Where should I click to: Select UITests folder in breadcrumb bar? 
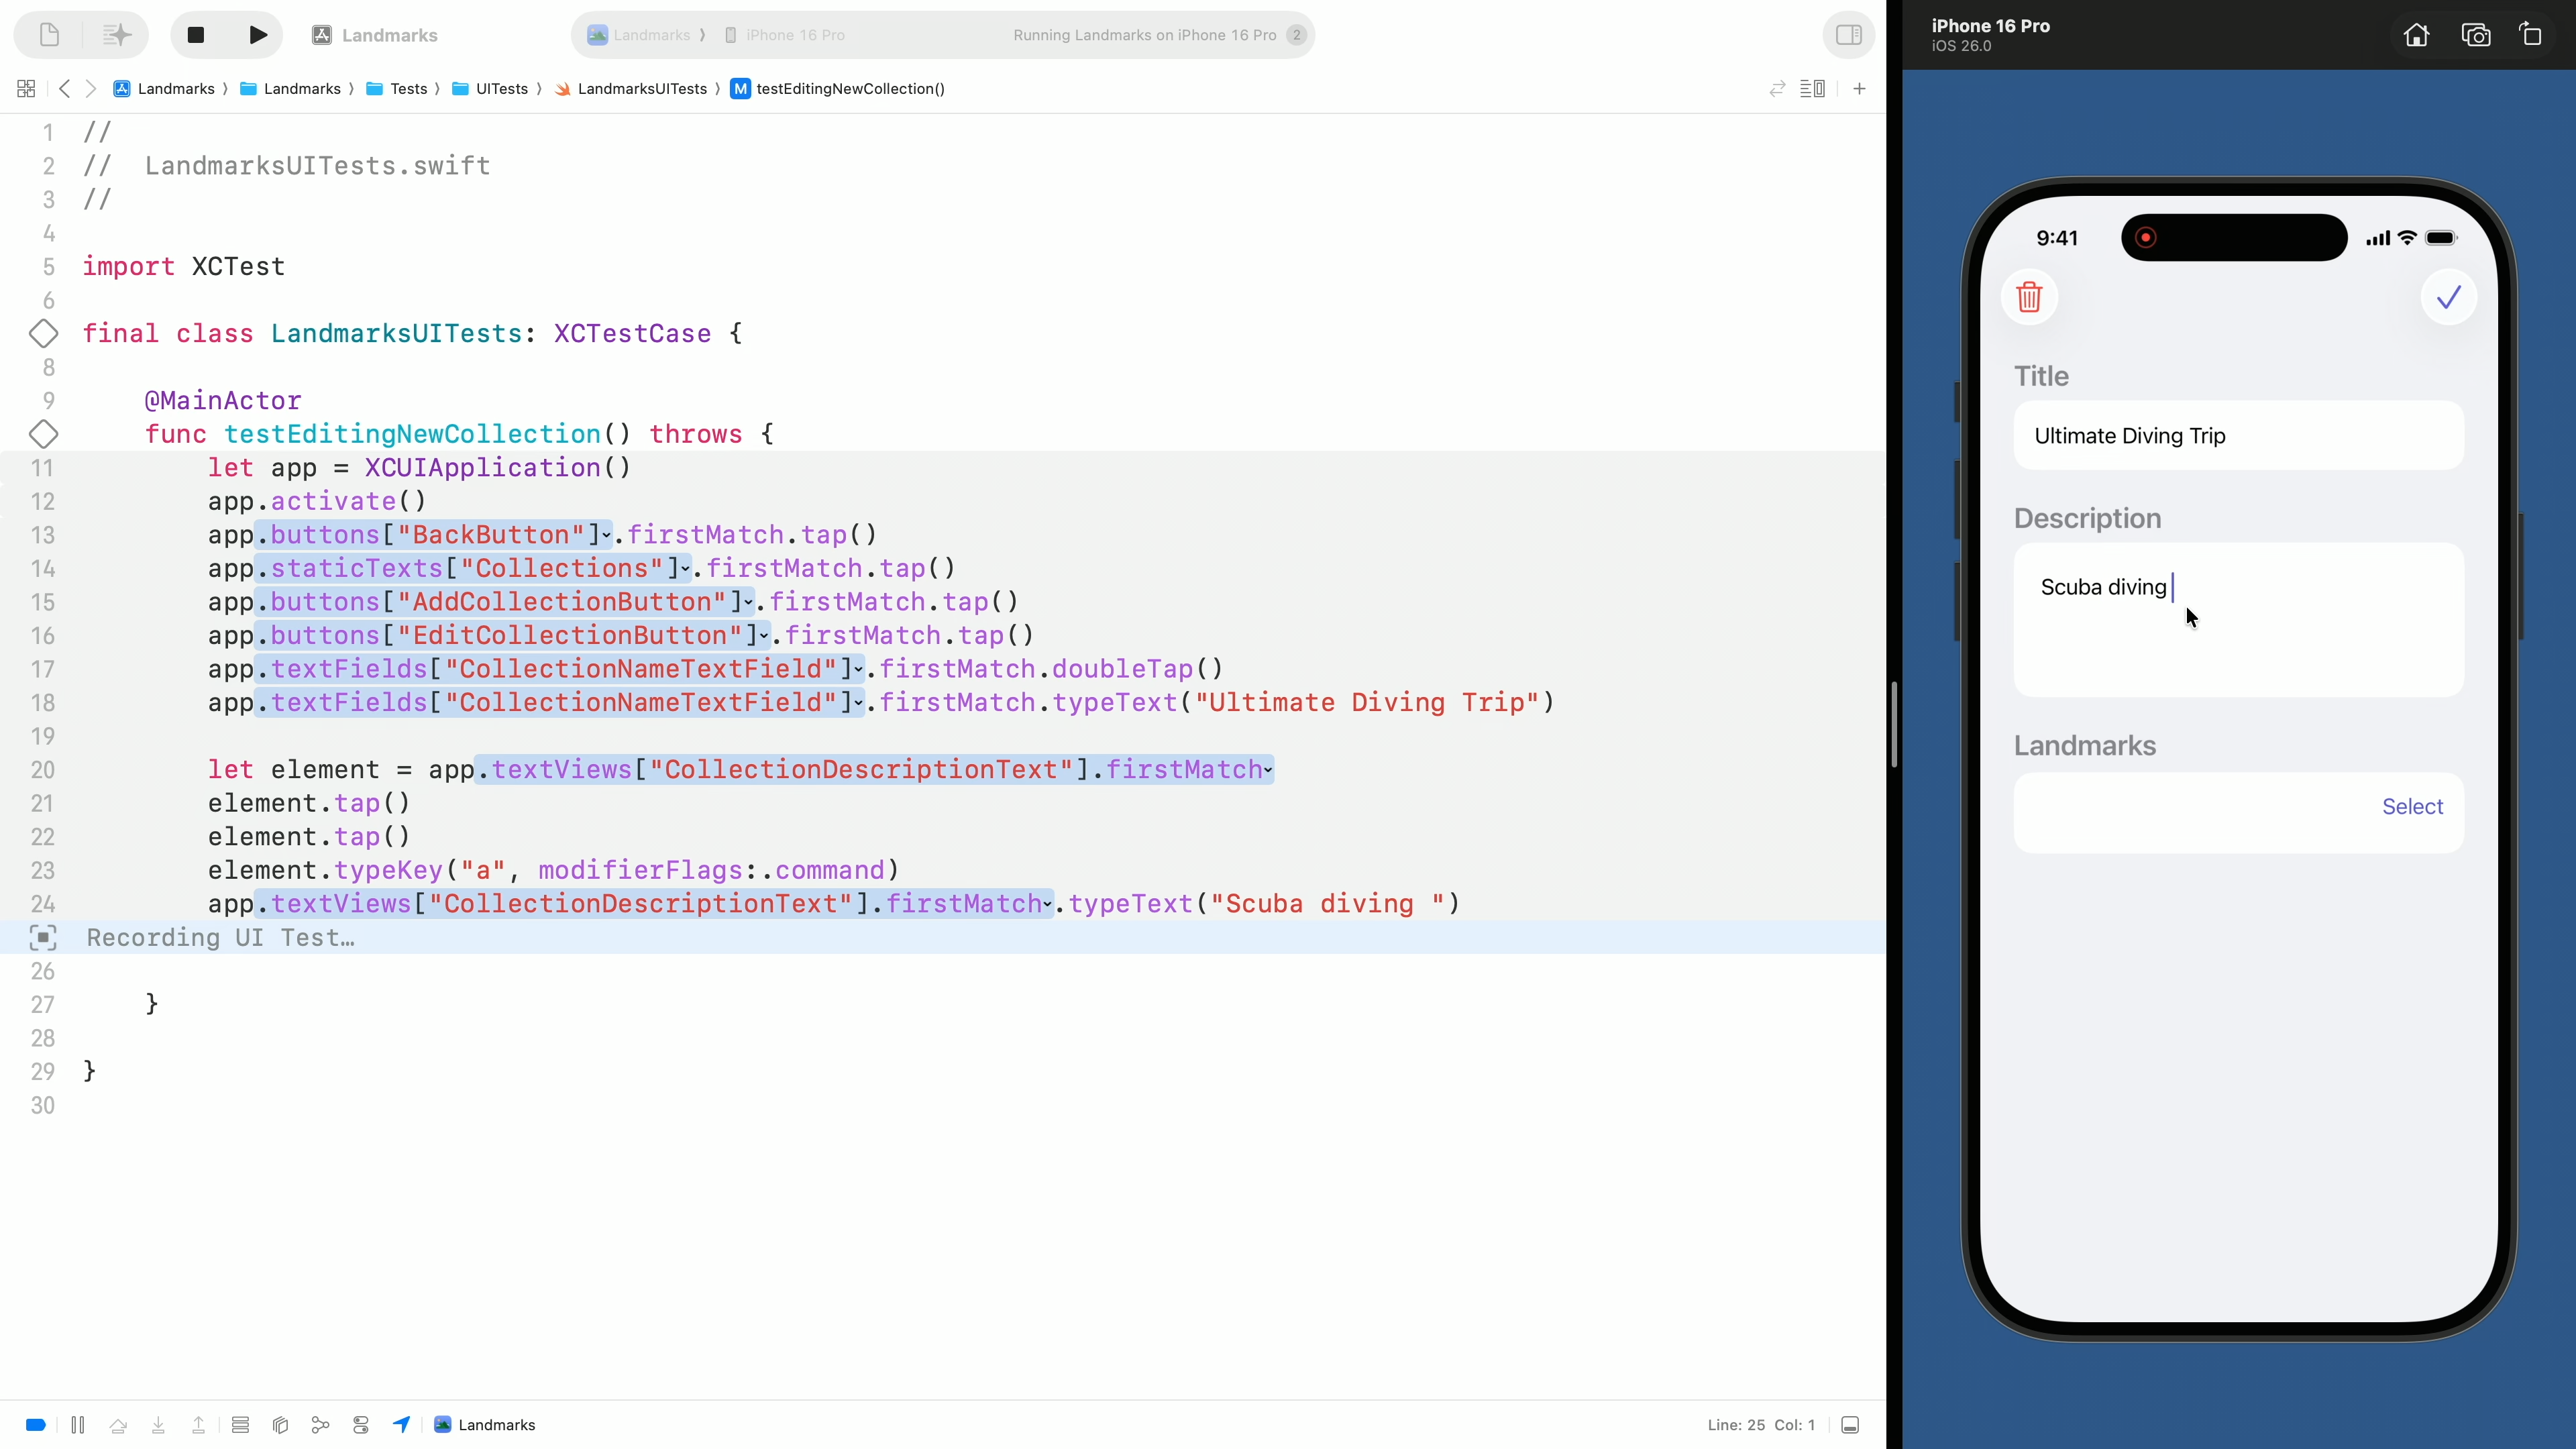pyautogui.click(x=501, y=89)
